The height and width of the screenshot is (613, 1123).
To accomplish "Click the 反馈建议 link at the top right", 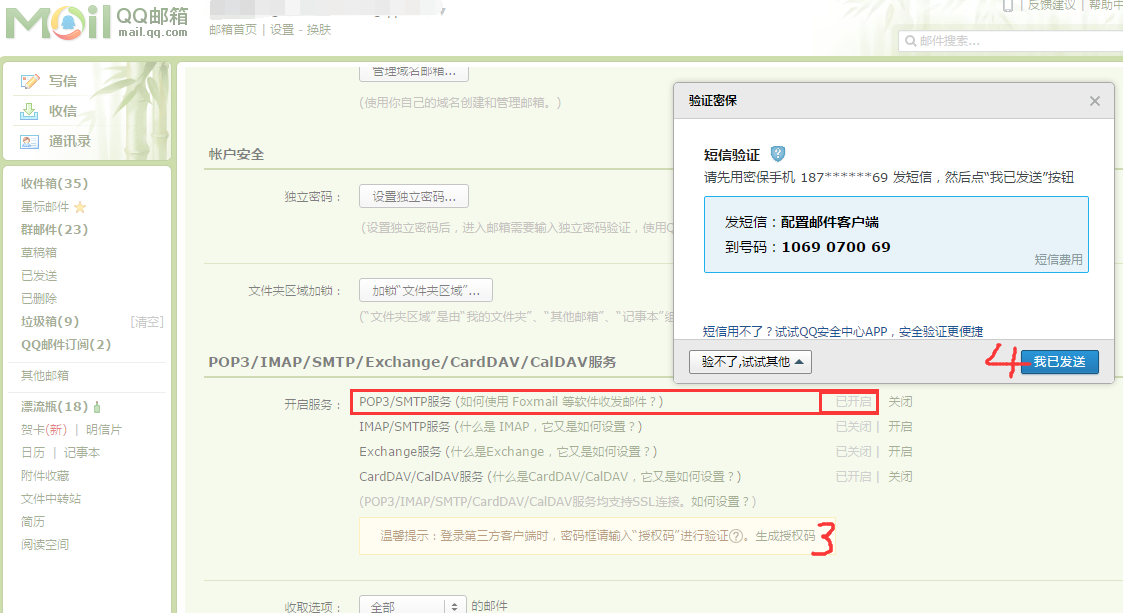I will pyautogui.click(x=1051, y=5).
